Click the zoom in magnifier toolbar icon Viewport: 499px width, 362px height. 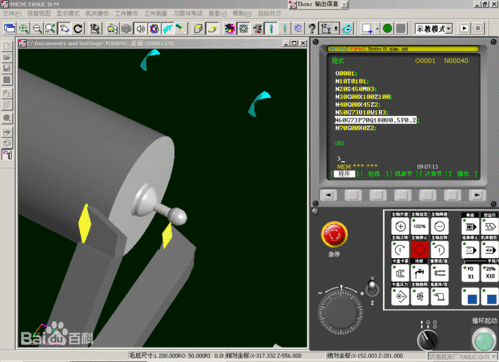click(23, 29)
